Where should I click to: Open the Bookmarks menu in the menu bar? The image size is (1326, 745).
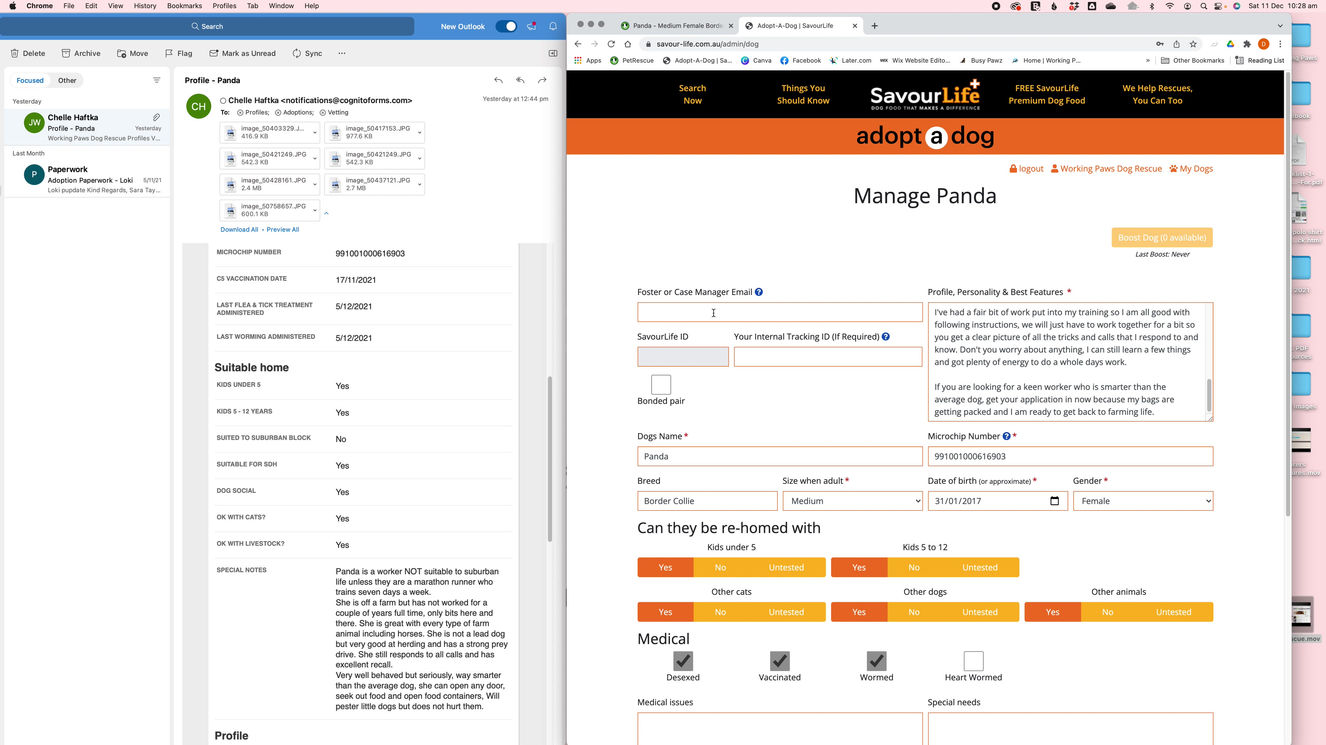coord(184,6)
